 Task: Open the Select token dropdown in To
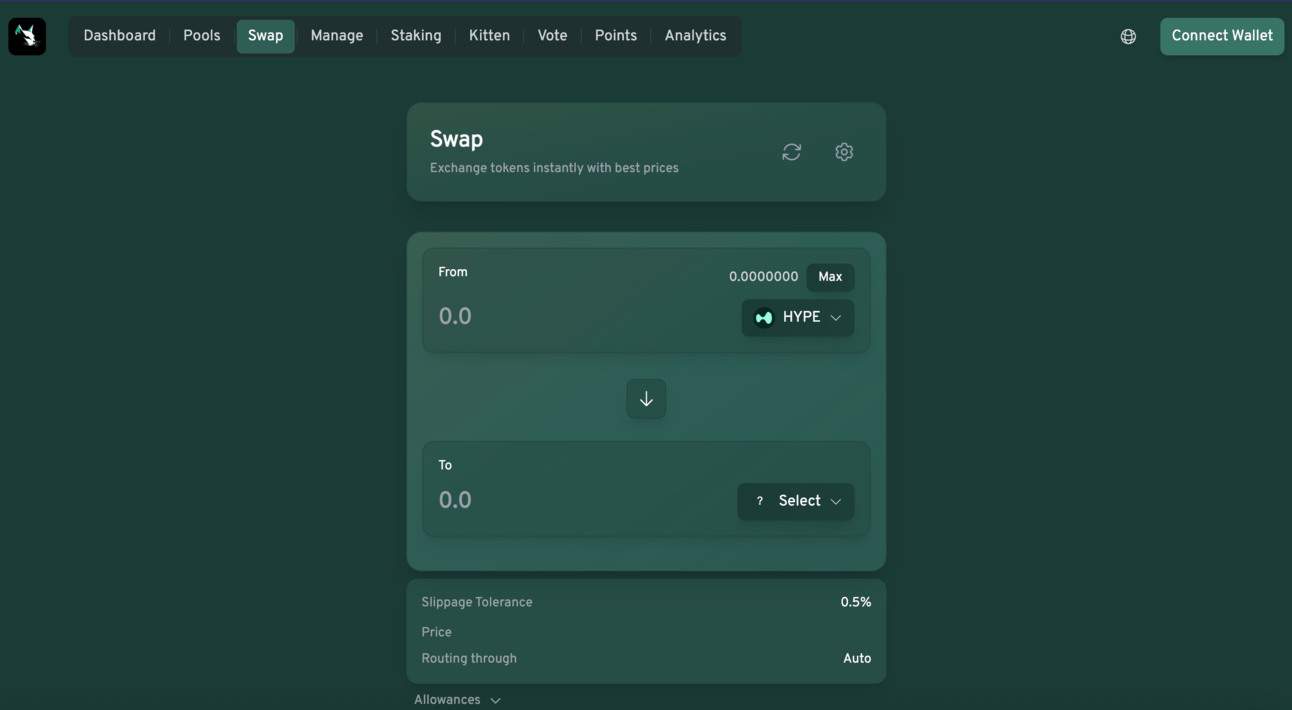(796, 501)
